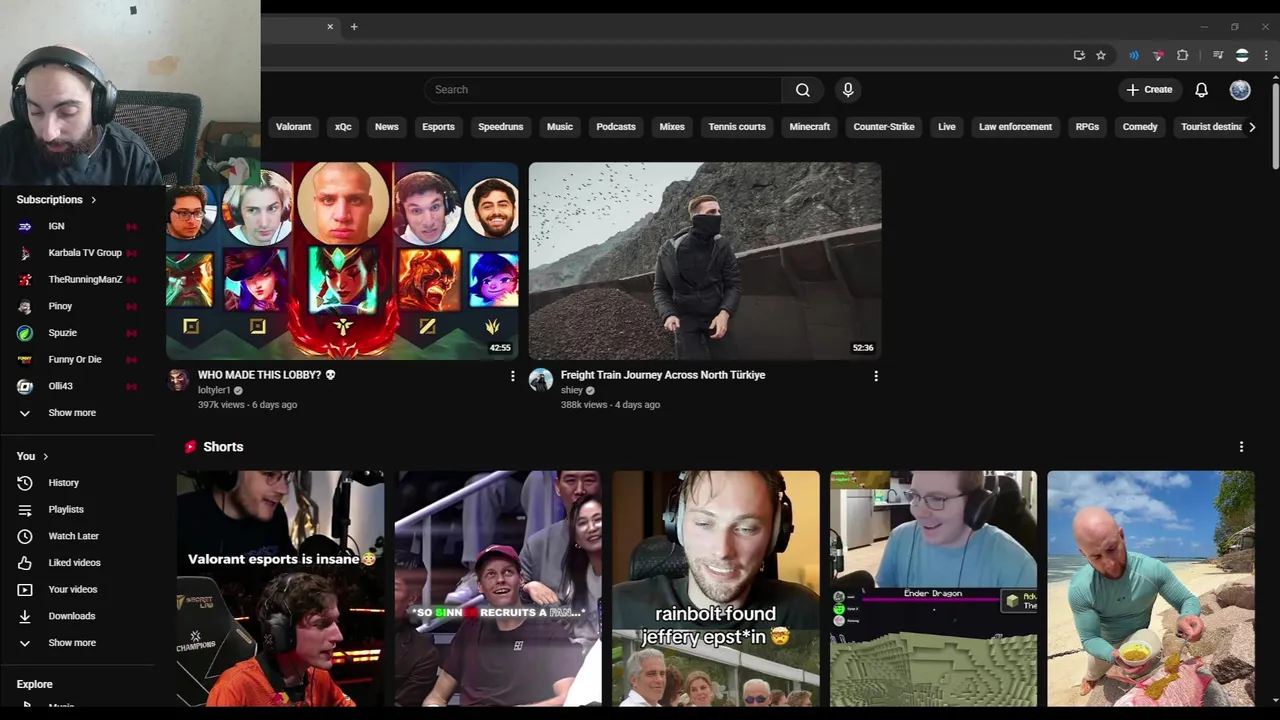Open the notifications bell
Screen dimensions: 1280x720
pyautogui.click(x=1201, y=90)
